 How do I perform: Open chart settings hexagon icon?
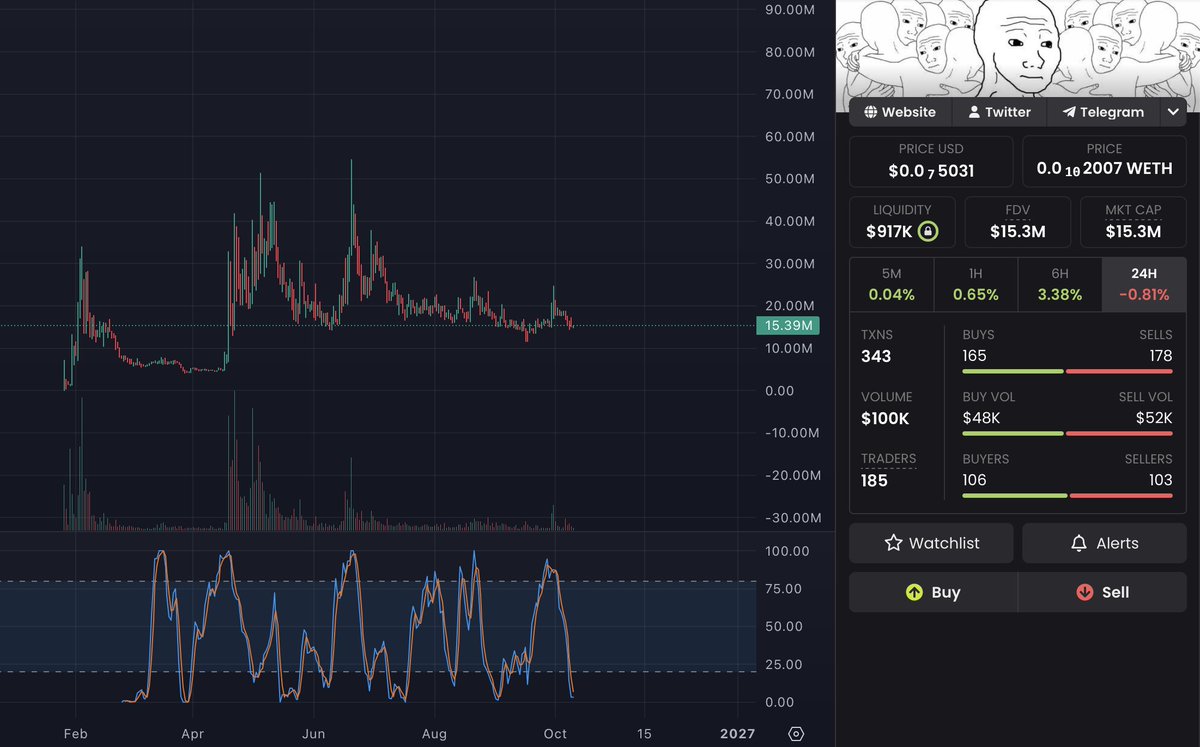pos(796,734)
